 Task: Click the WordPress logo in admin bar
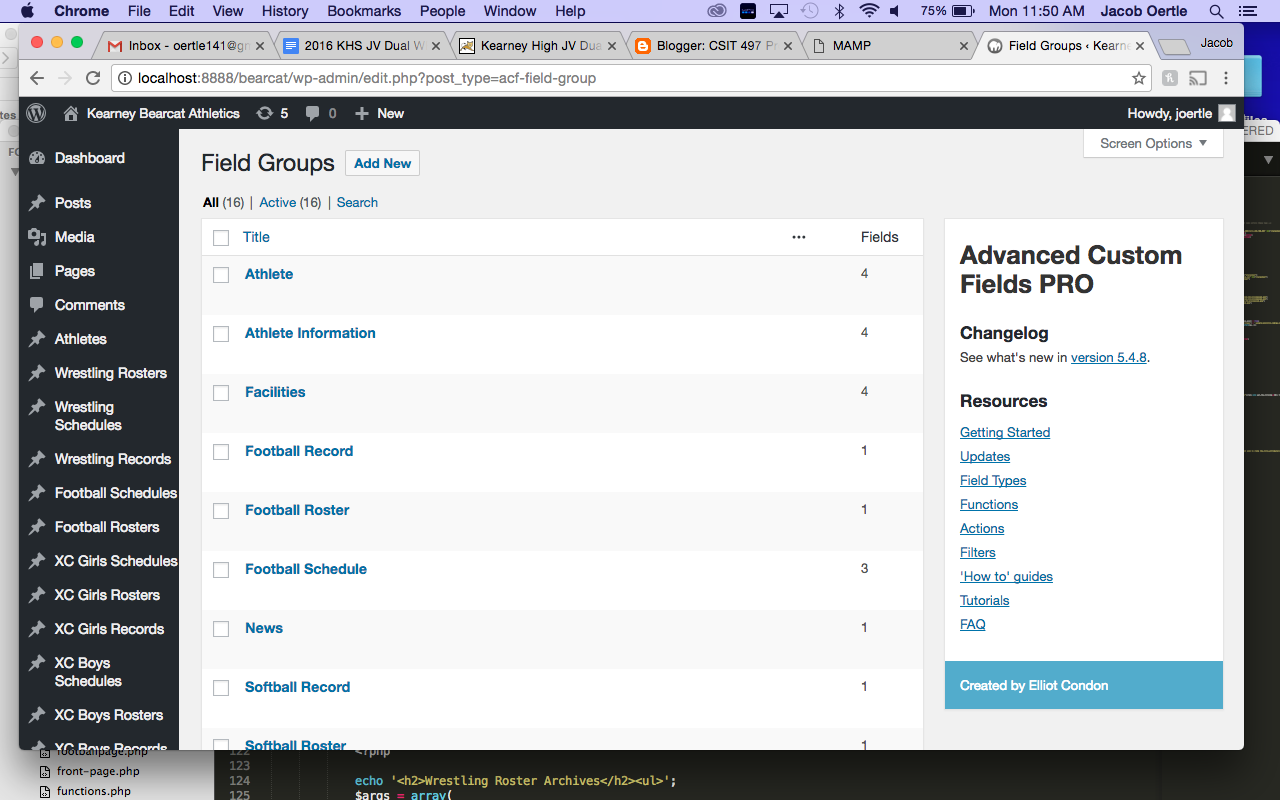(36, 113)
